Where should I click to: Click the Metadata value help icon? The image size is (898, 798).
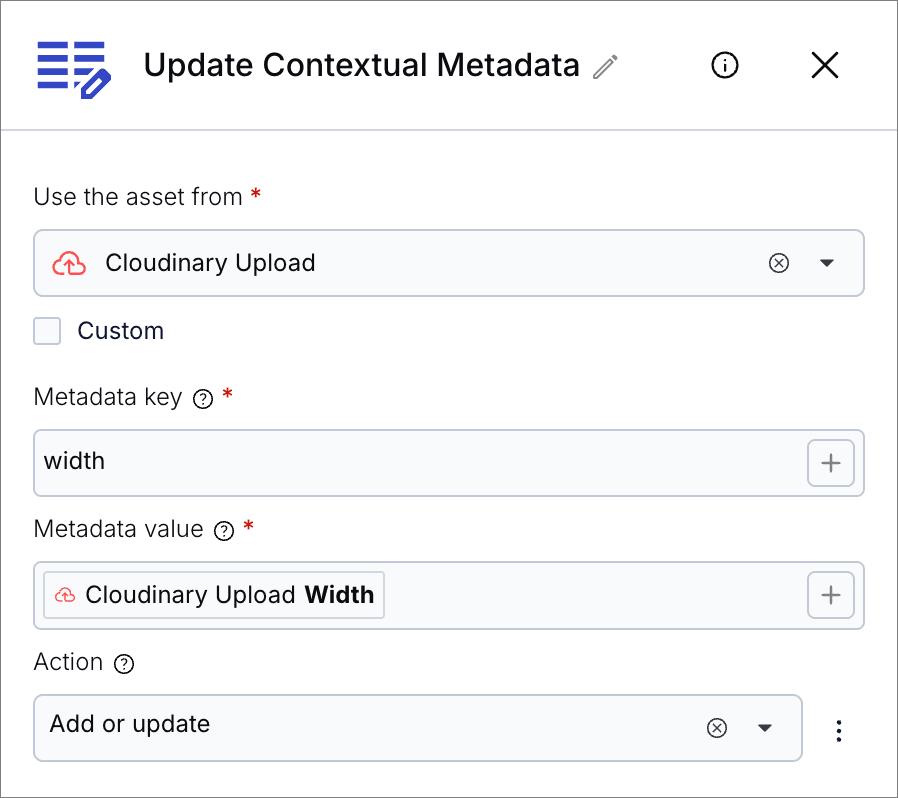224,531
